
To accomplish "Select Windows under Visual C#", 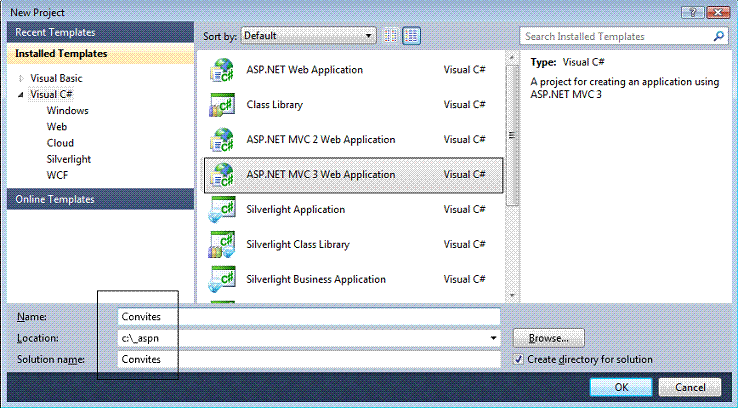I will (x=67, y=111).
